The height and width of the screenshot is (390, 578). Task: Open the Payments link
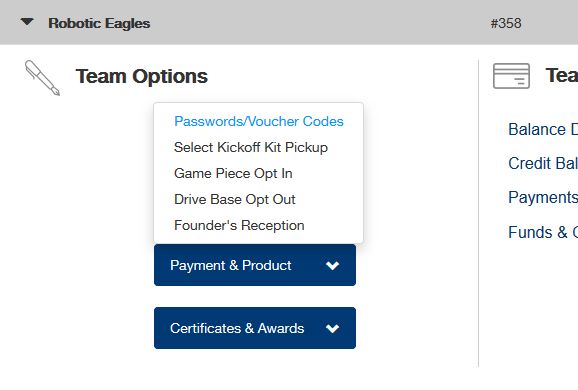tap(543, 198)
